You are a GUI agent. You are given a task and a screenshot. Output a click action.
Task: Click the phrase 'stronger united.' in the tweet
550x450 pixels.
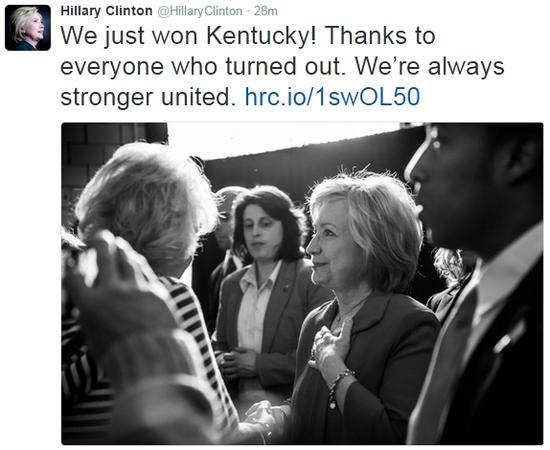(x=148, y=98)
